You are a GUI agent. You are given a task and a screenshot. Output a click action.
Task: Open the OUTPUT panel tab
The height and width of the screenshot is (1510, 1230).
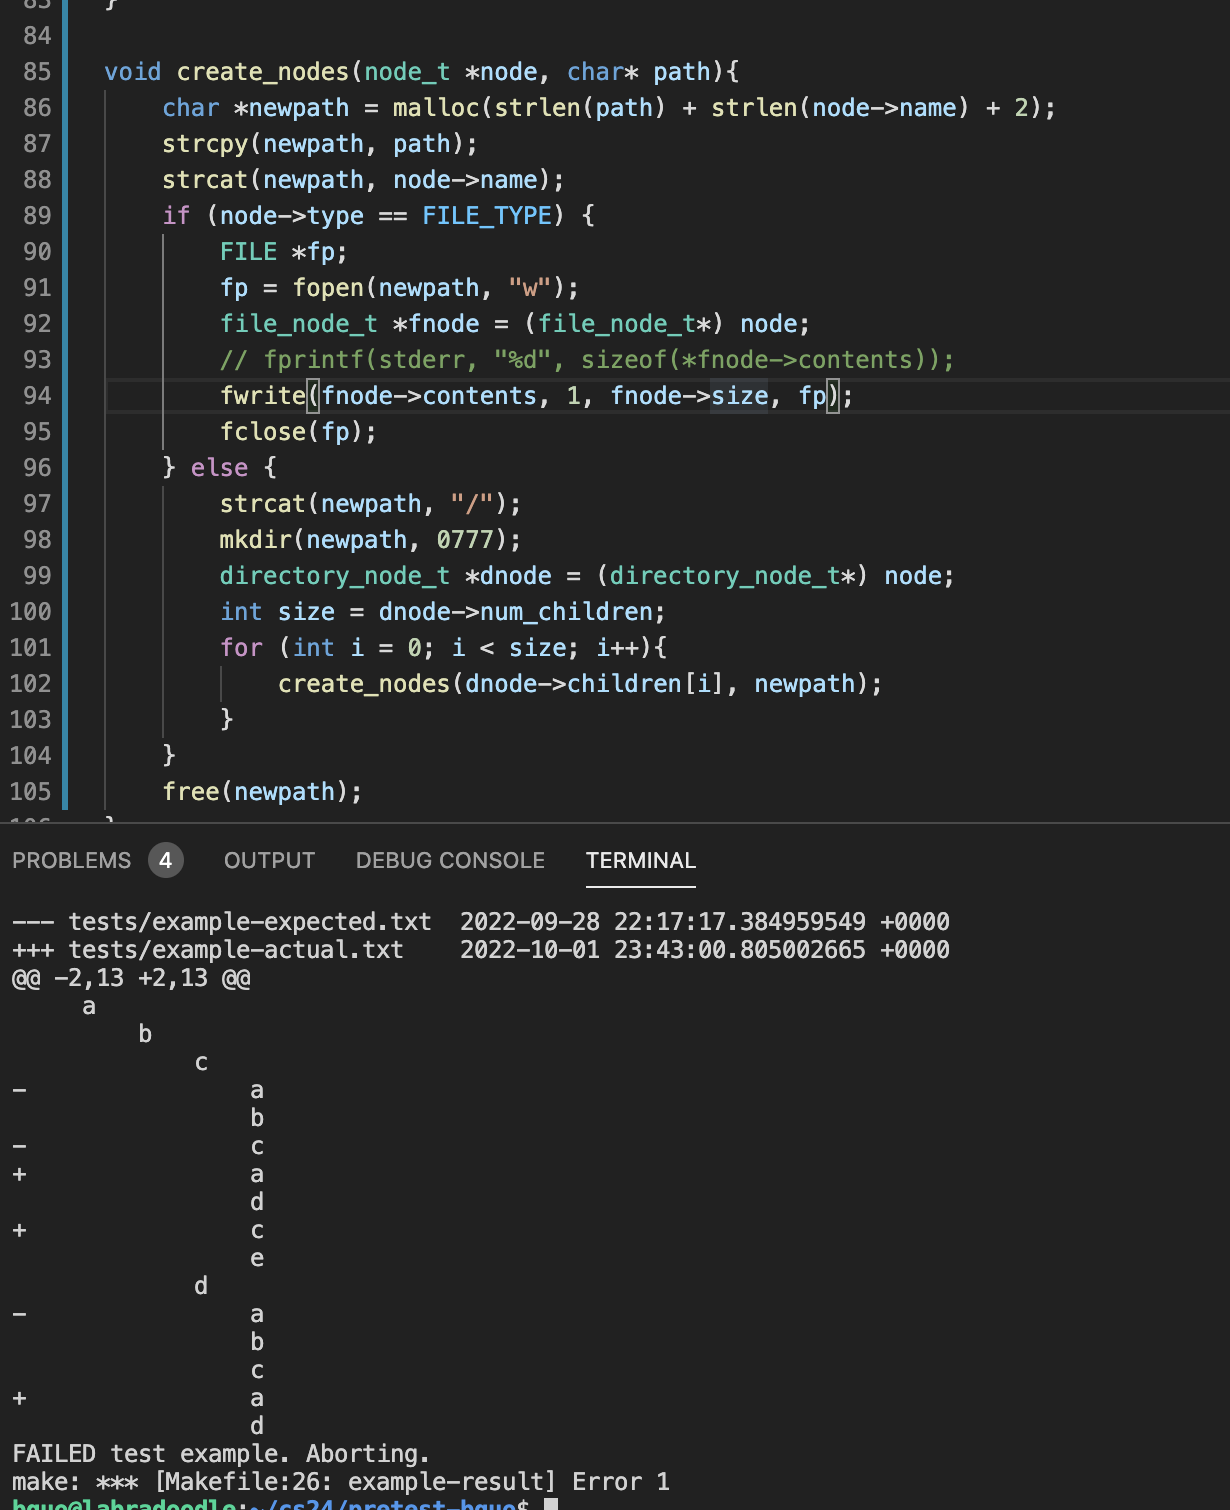pos(269,860)
